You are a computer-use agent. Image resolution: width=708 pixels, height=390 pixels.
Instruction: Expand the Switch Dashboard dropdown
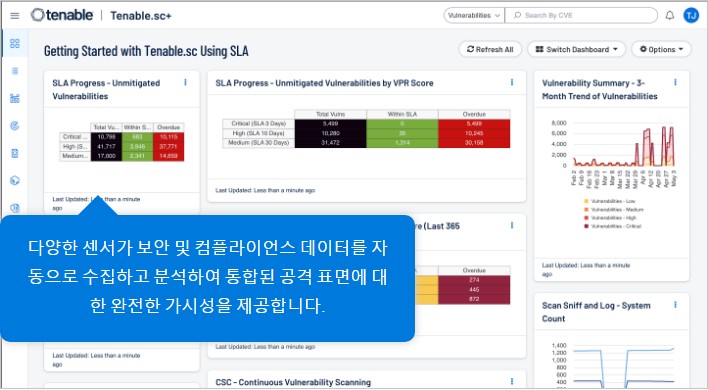(x=576, y=49)
